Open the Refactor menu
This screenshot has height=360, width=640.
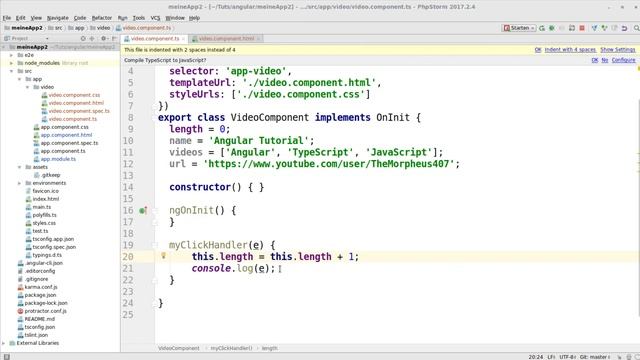[x=102, y=18]
